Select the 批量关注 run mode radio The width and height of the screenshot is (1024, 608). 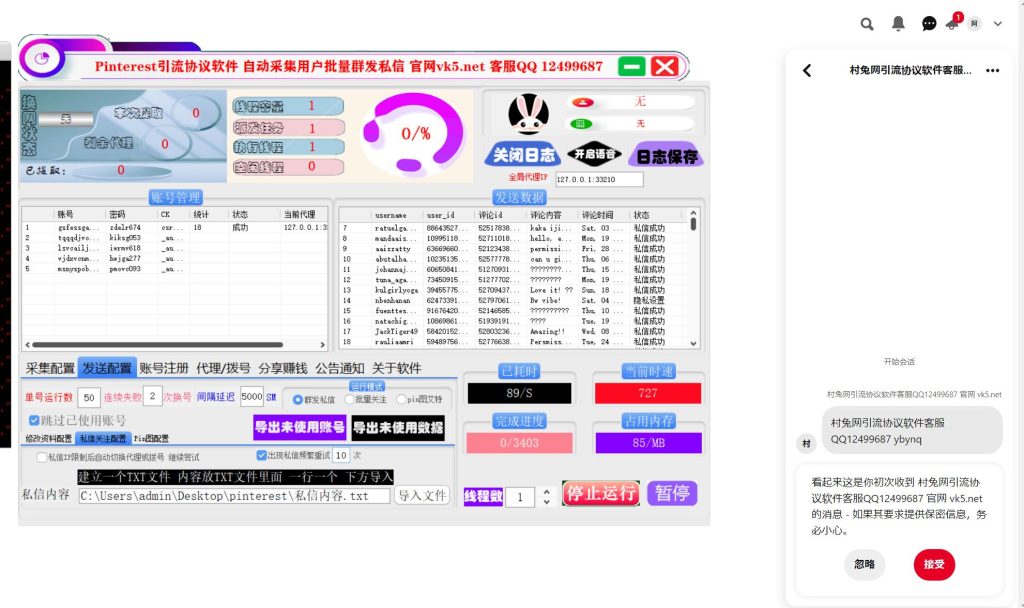[349, 399]
